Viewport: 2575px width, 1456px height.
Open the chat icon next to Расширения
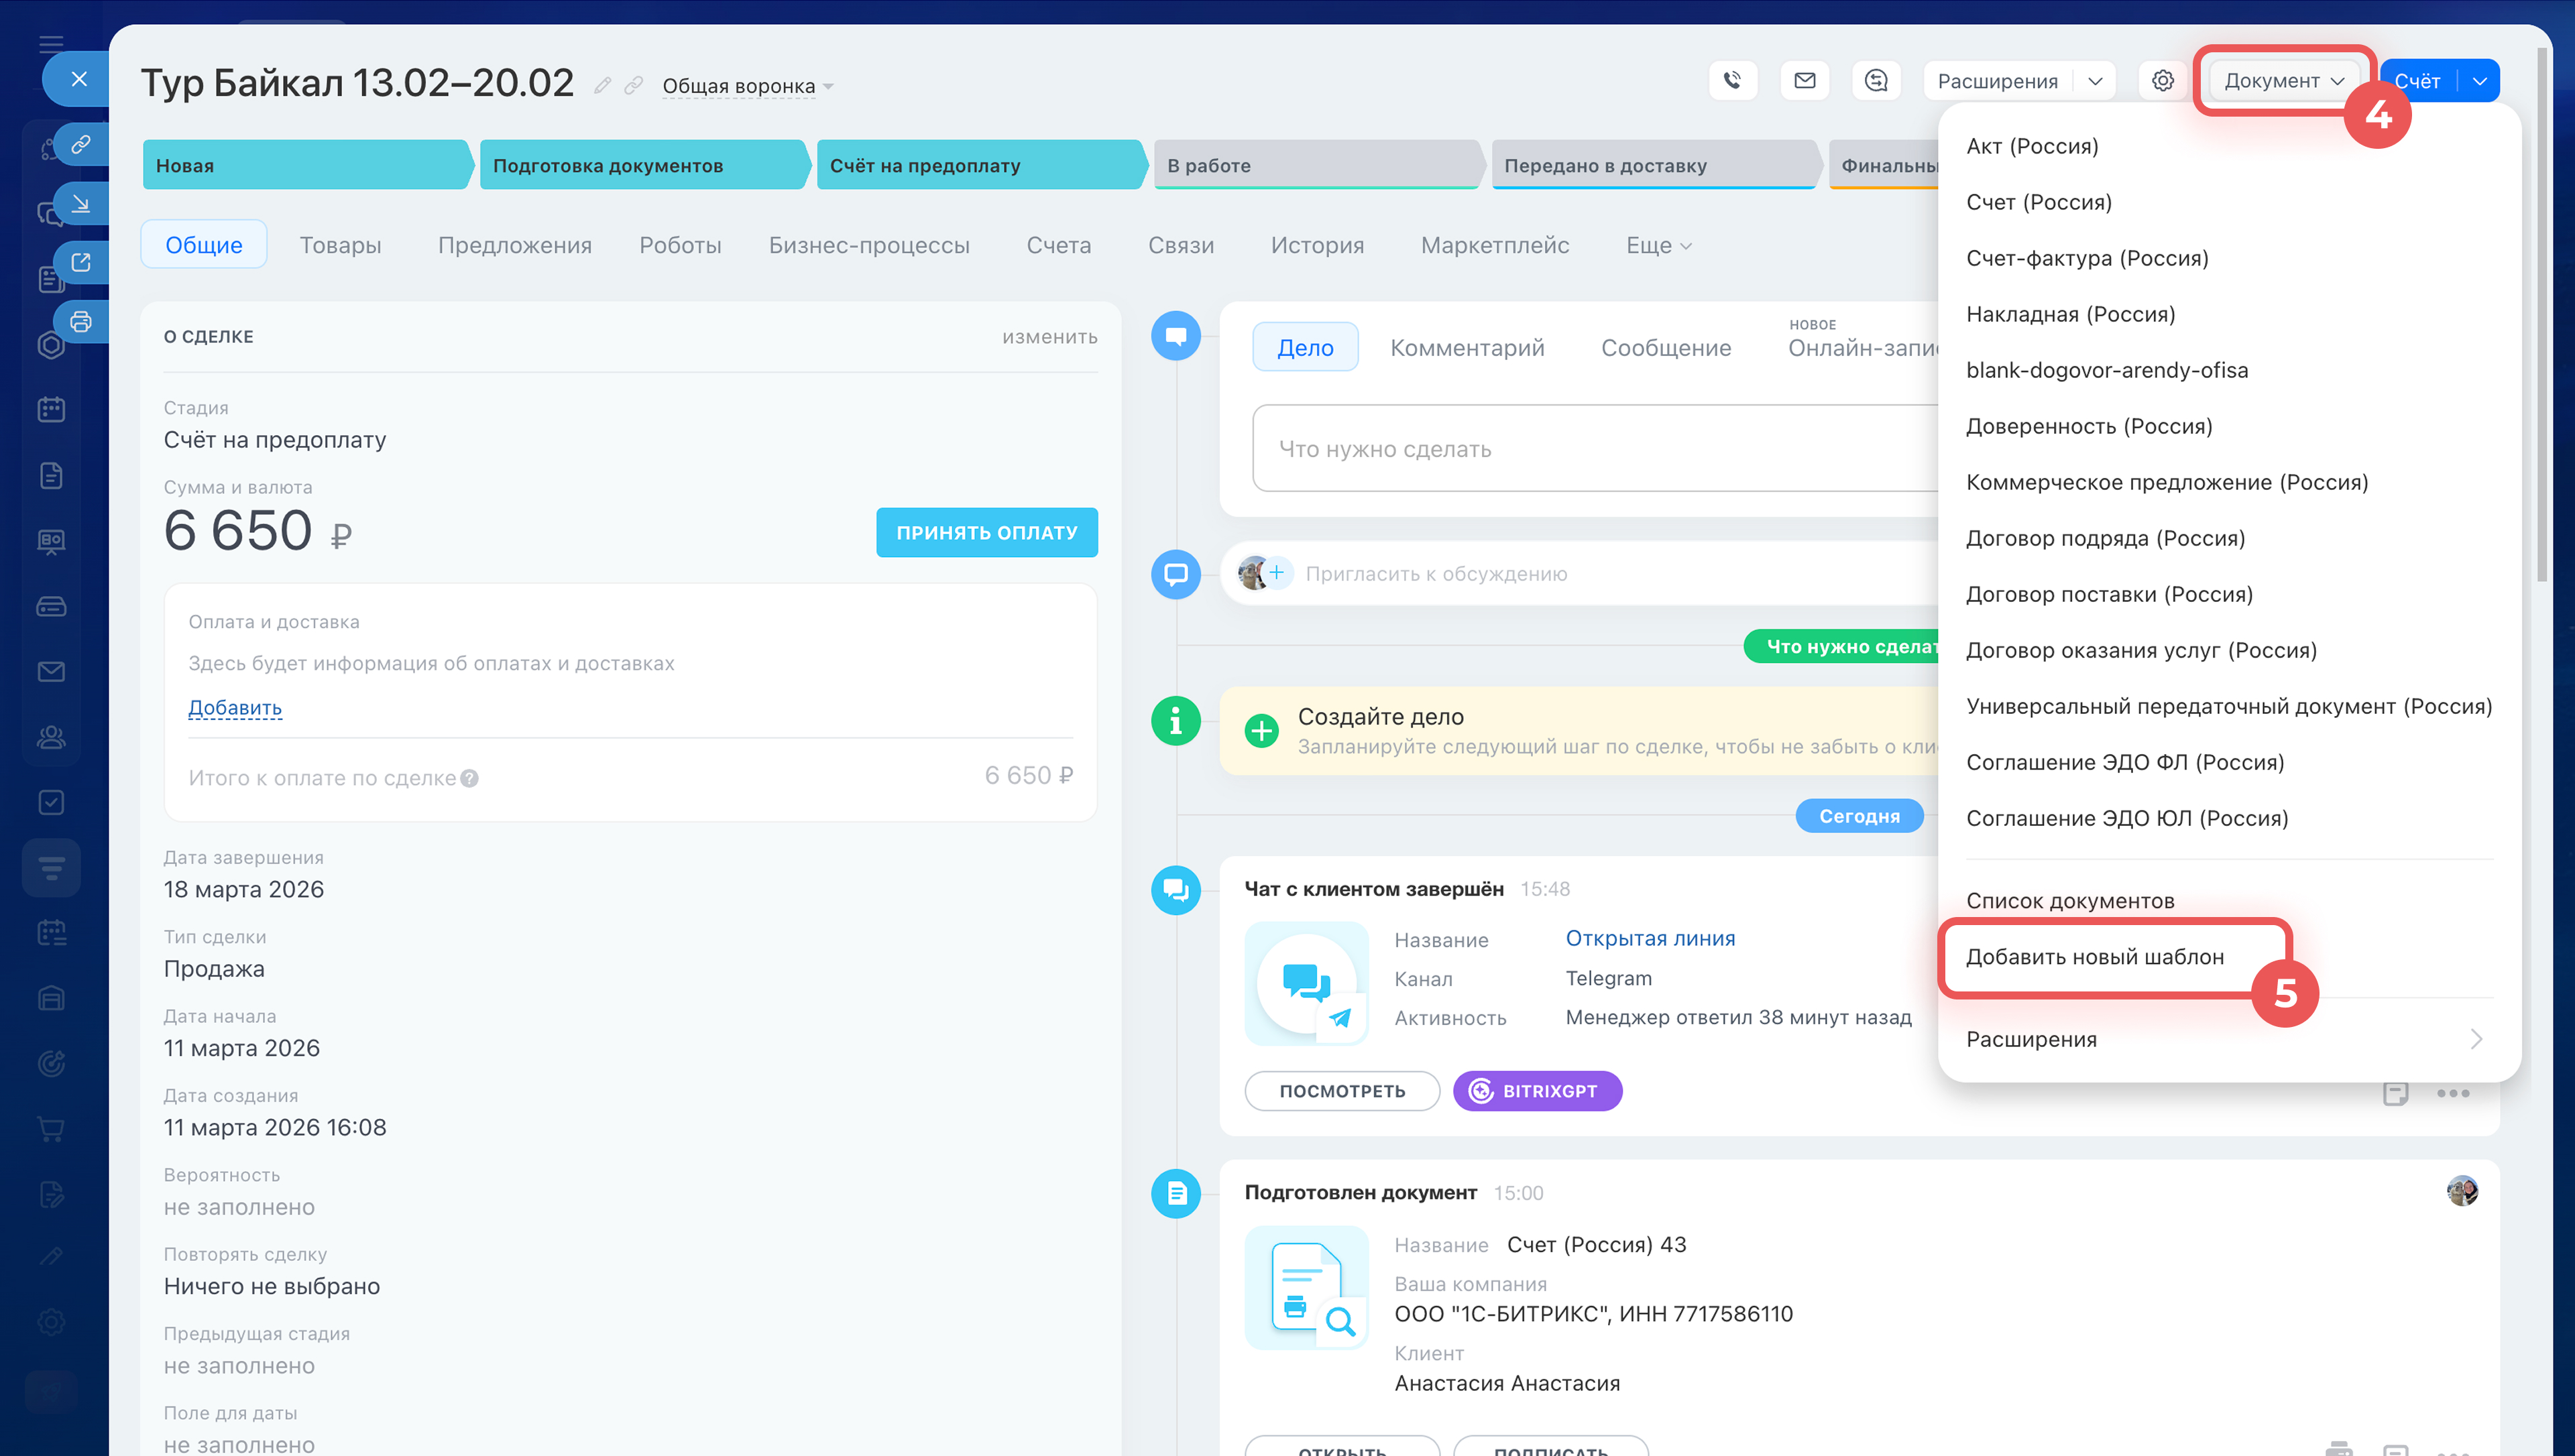[x=1876, y=80]
